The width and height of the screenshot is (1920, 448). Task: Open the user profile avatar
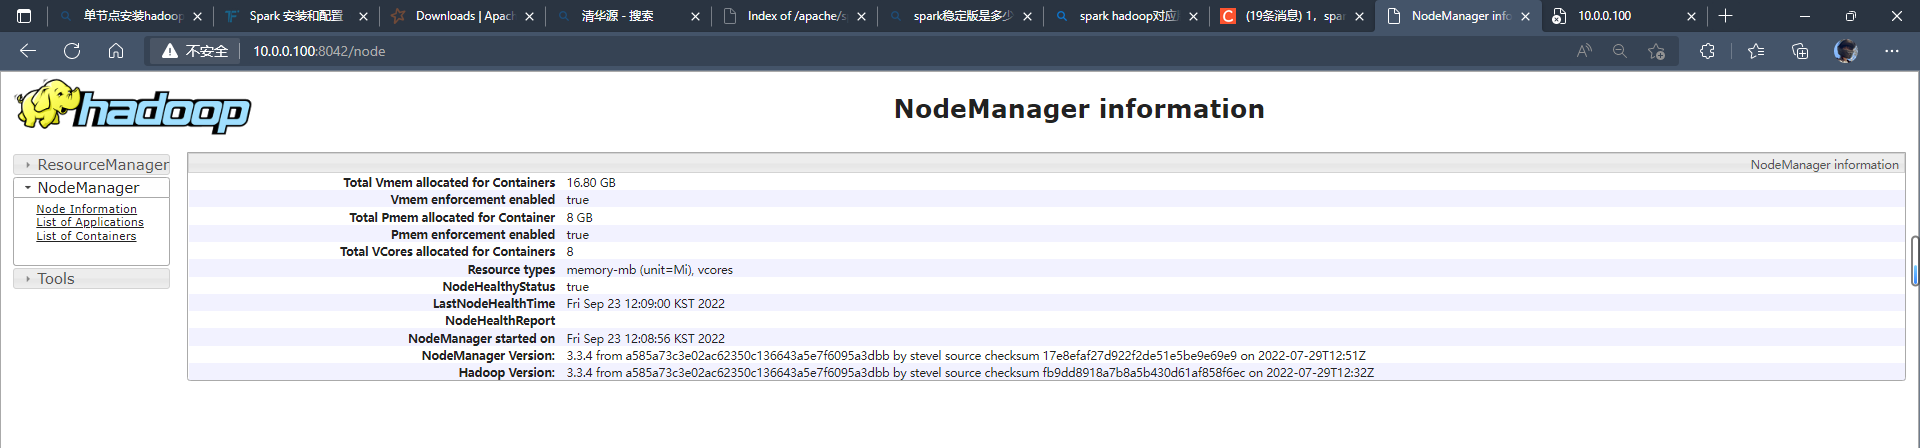tap(1846, 51)
